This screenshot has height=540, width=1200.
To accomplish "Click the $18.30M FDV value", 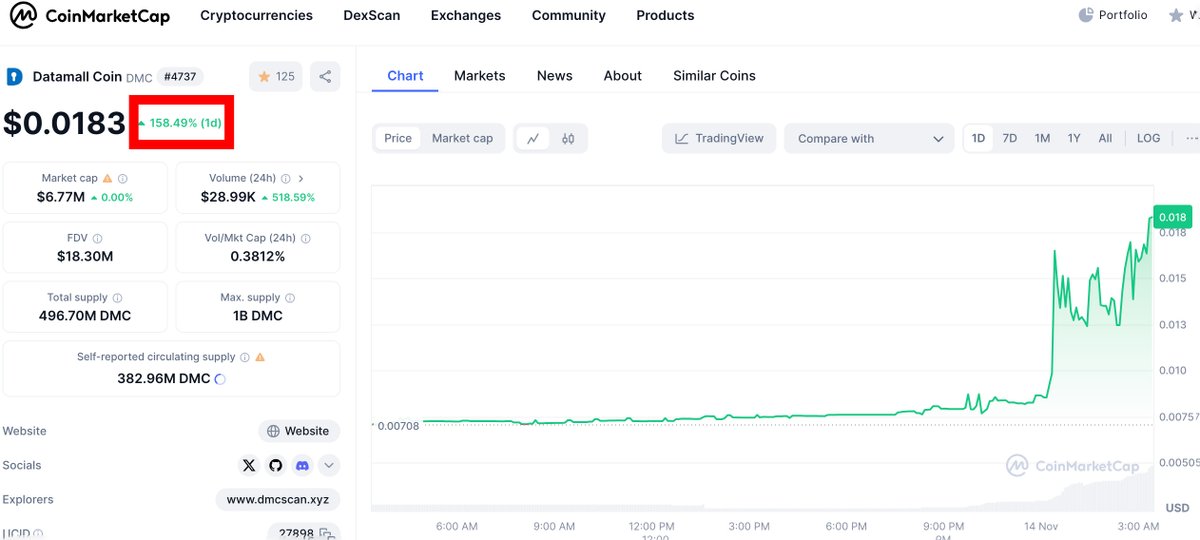I will (85, 257).
